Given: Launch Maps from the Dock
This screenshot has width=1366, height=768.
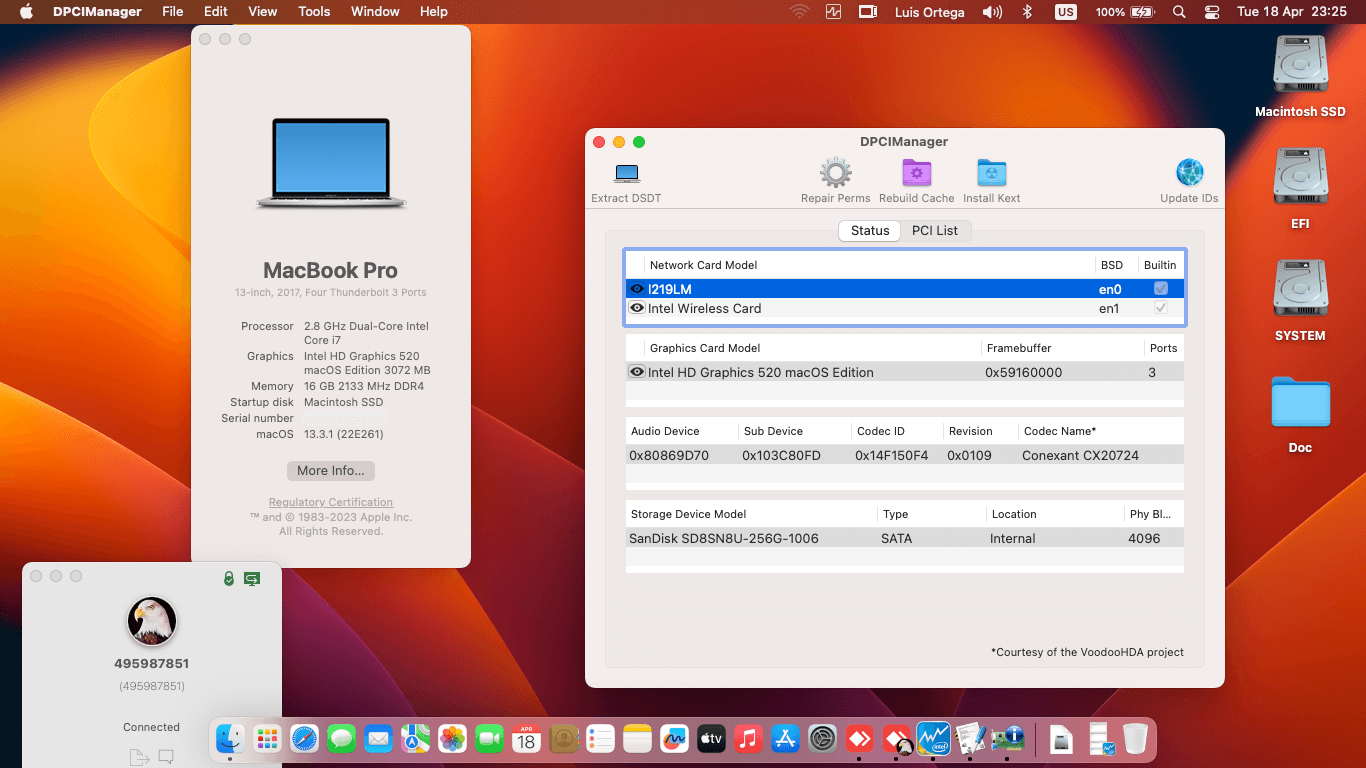Looking at the screenshot, I should [416, 739].
